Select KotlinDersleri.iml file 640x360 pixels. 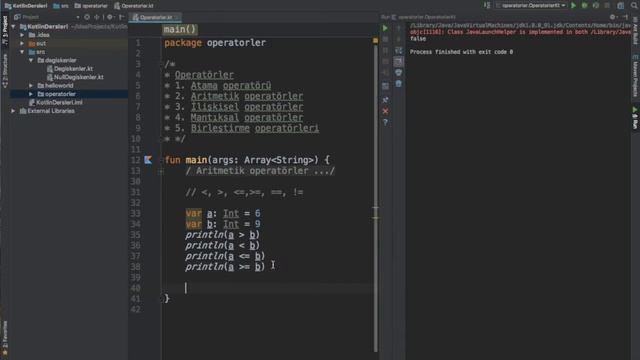pyautogui.click(x=56, y=102)
